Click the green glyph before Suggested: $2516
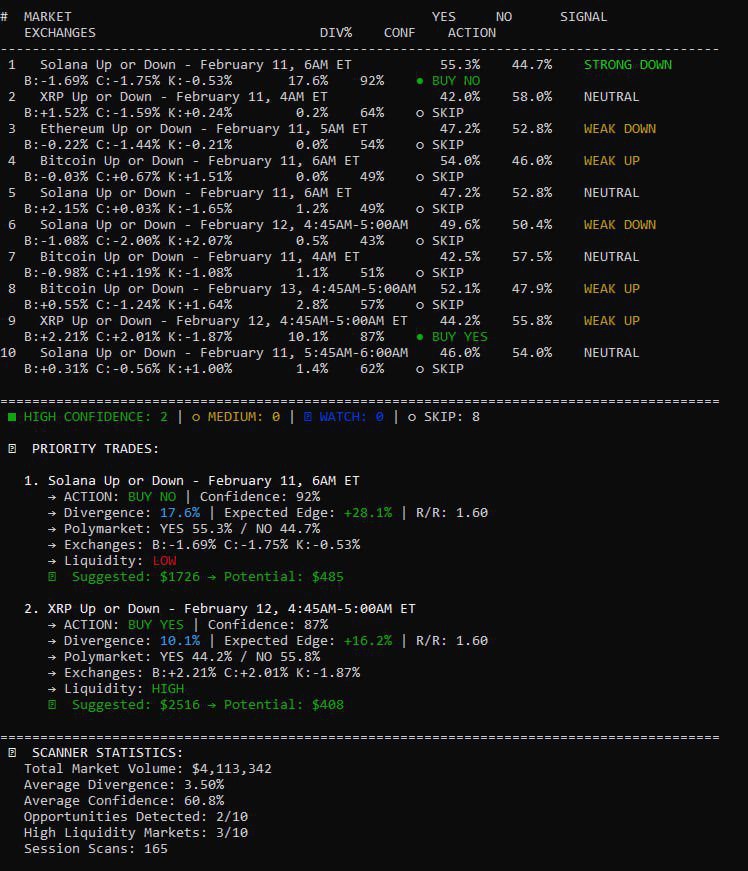 tap(52, 705)
